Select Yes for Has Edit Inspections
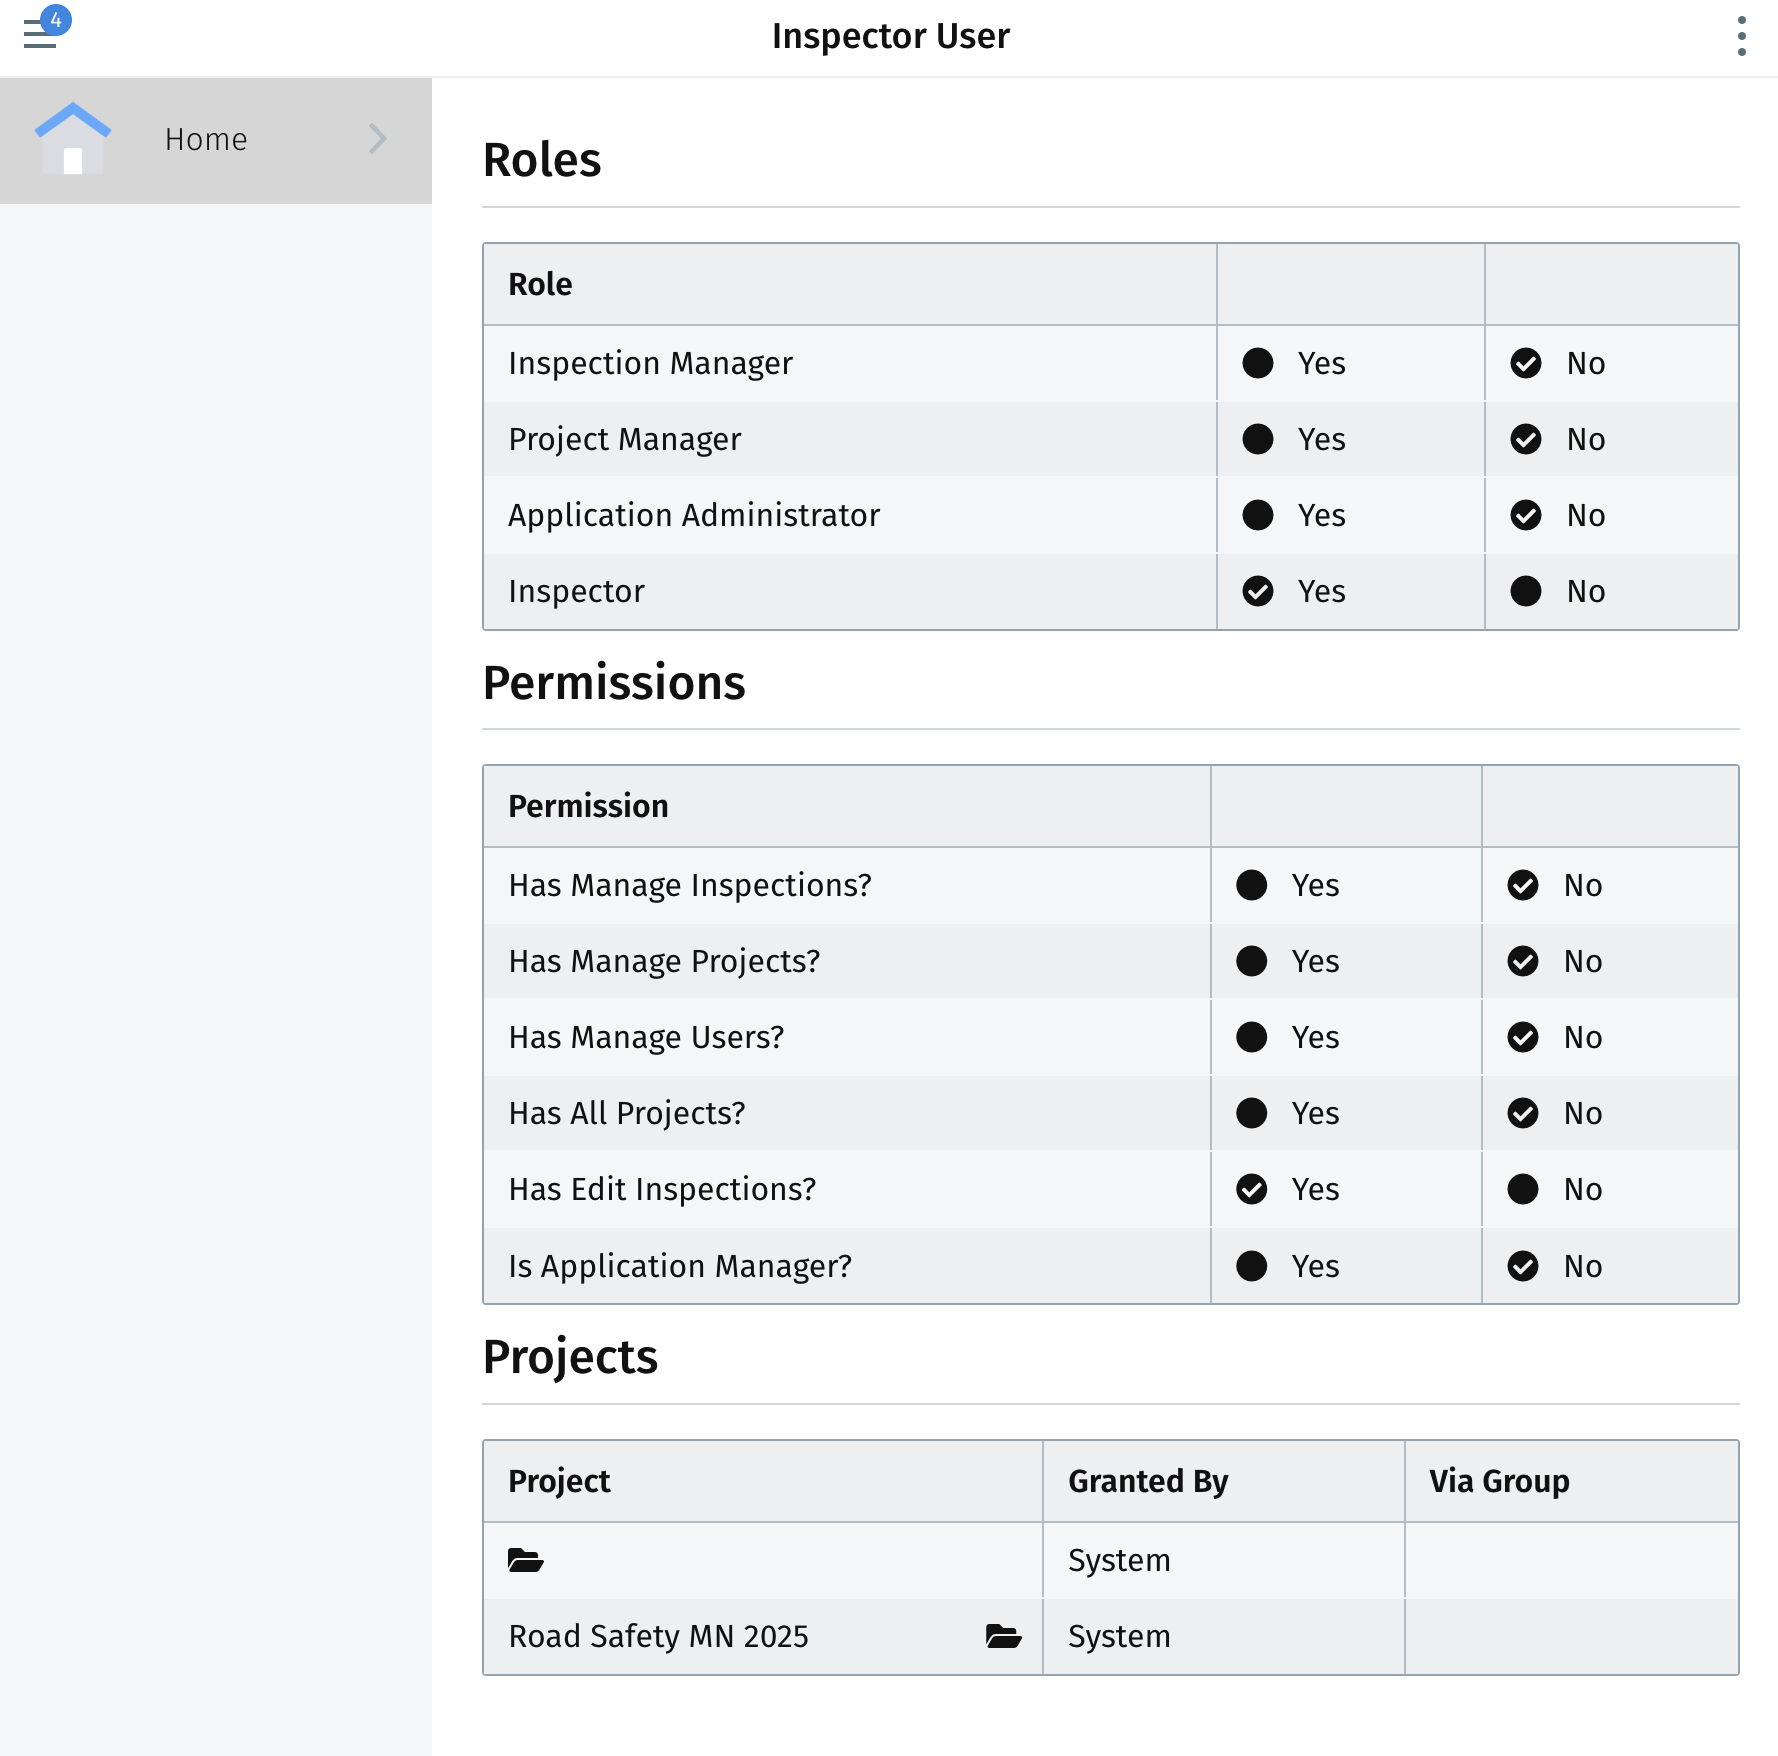The width and height of the screenshot is (1778, 1756). [x=1251, y=1189]
